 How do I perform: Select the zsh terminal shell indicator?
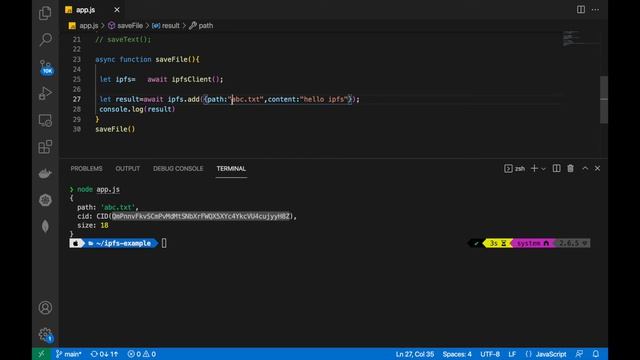[514, 169]
